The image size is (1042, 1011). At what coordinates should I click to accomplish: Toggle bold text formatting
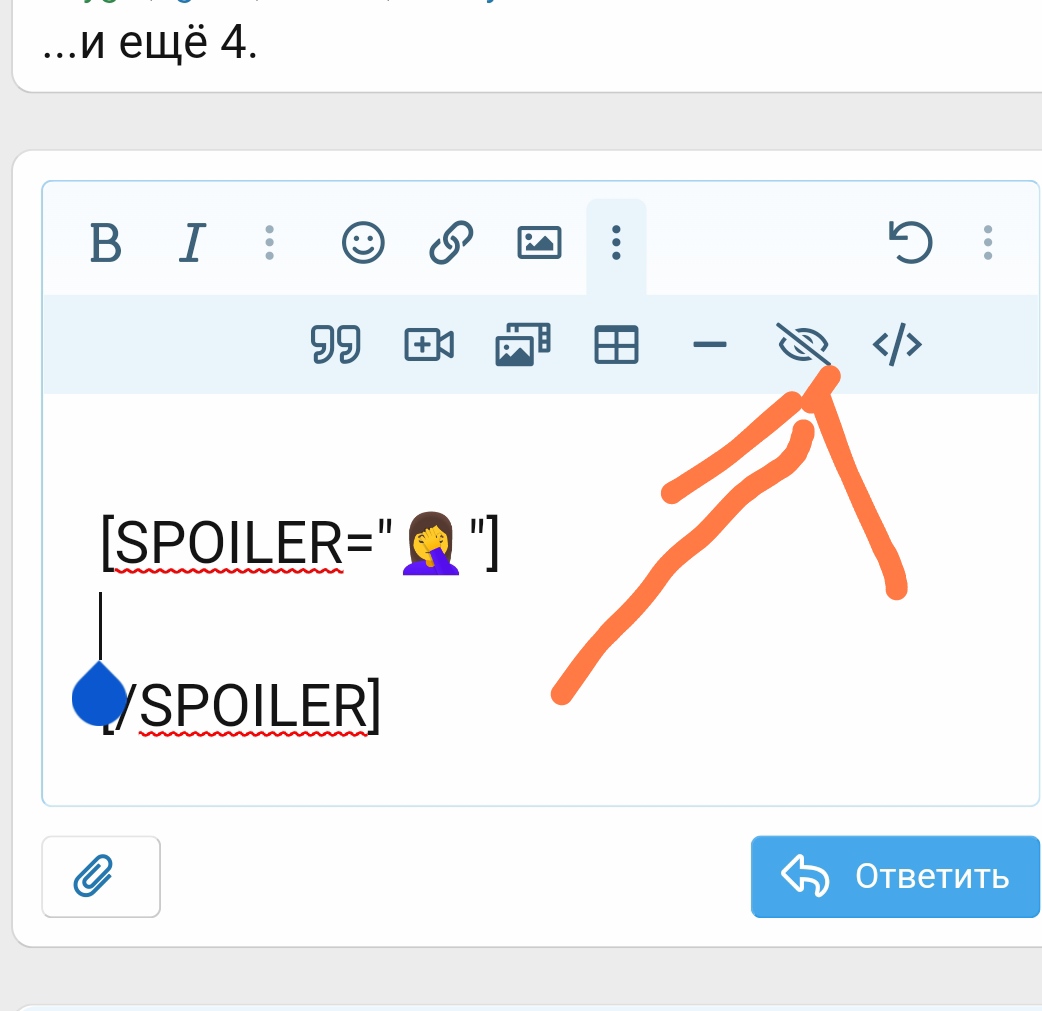[105, 243]
